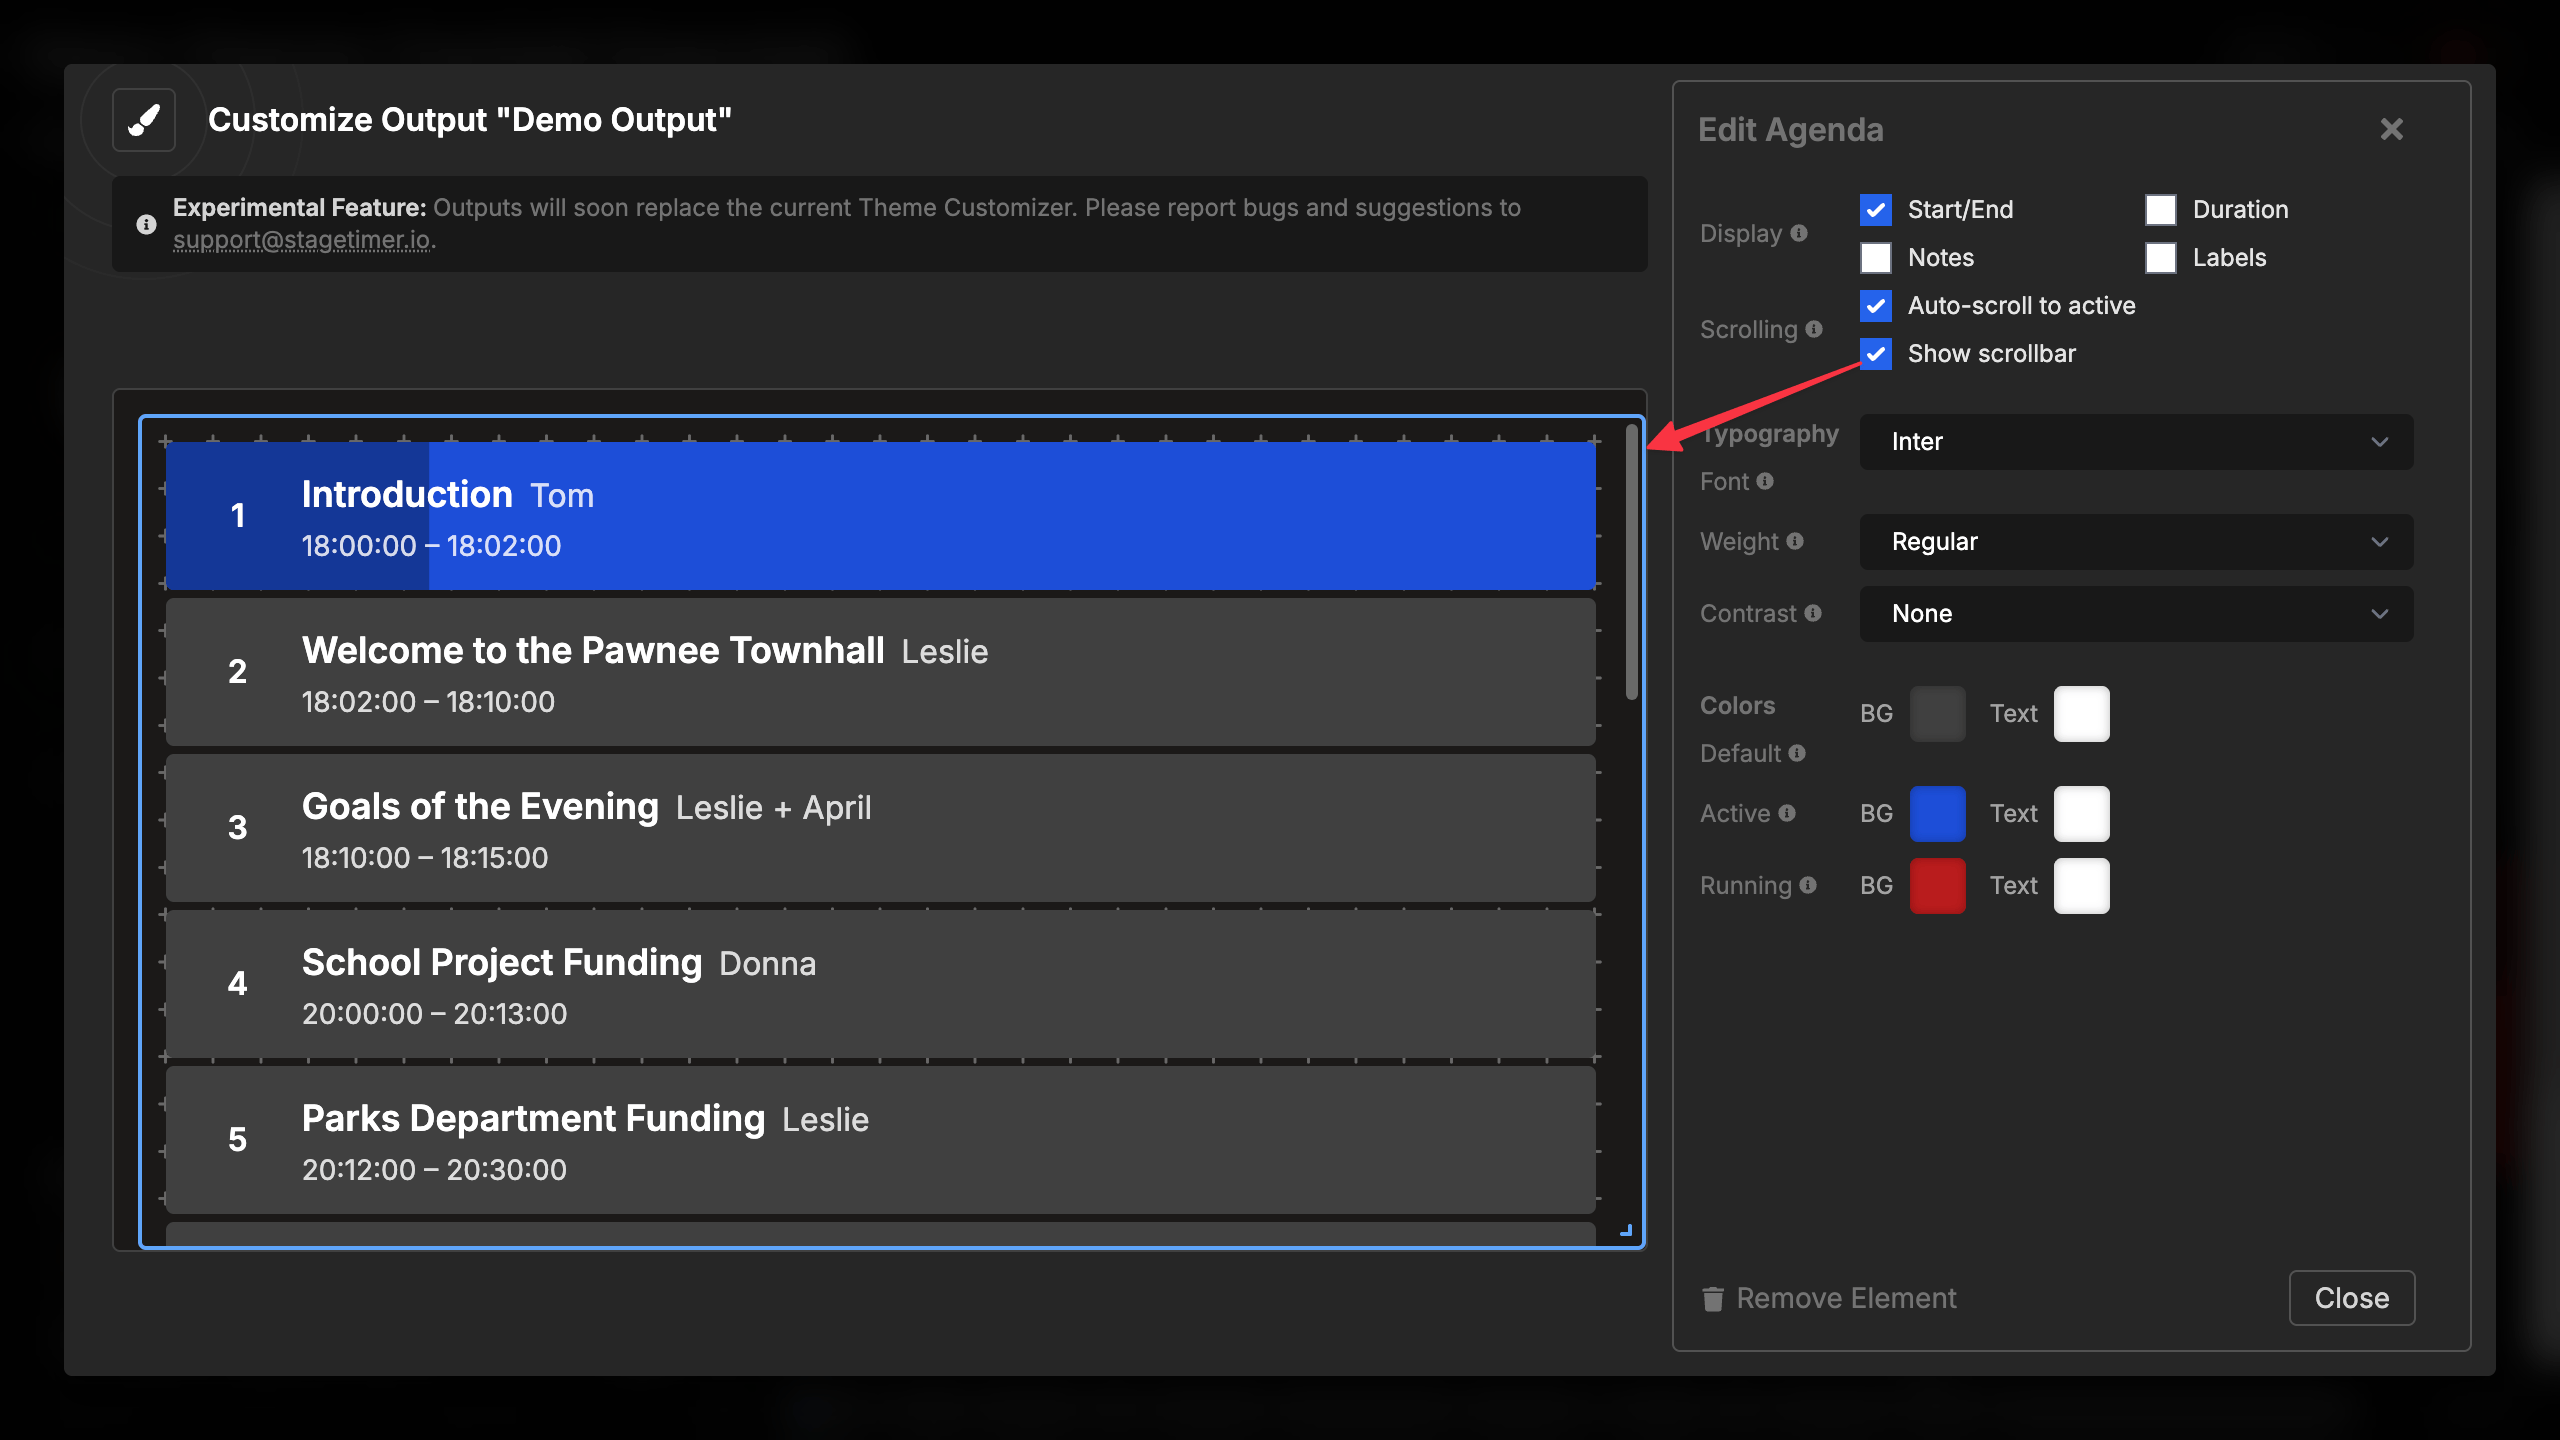Screen dimensions: 2560x1440
Task: Click the info icon beside Display
Action: [x=1799, y=233]
